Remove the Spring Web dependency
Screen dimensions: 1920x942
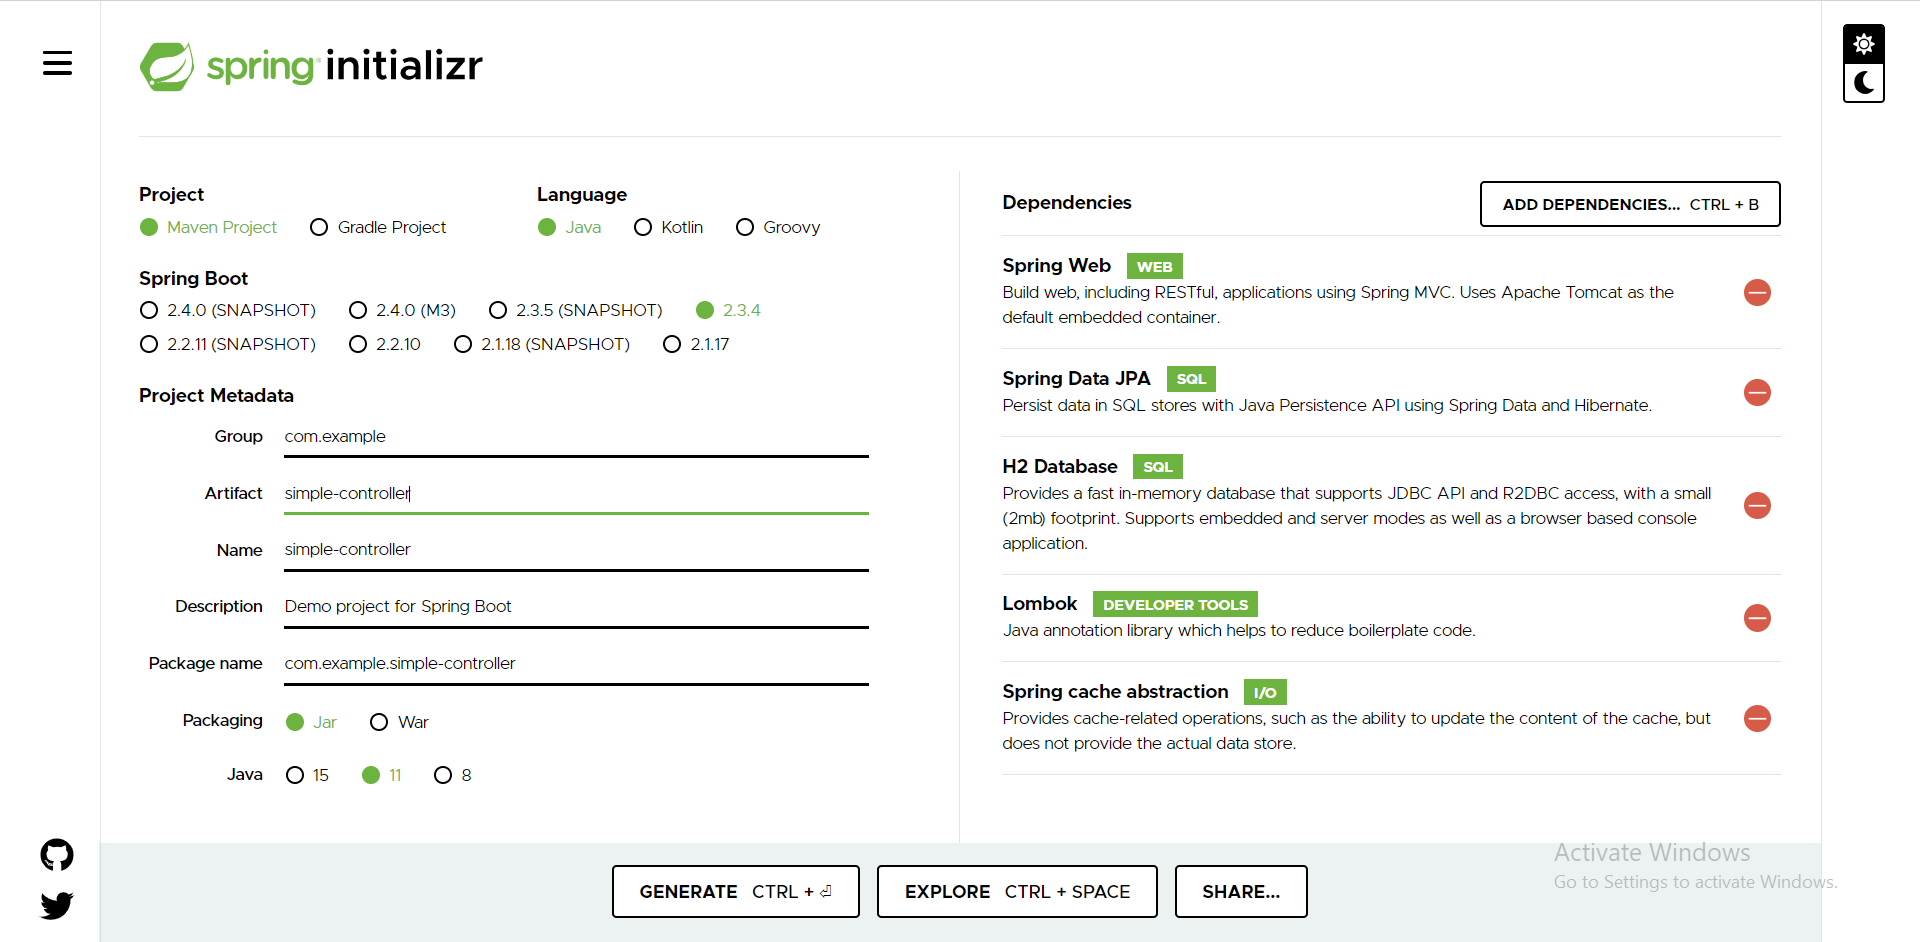[x=1757, y=292]
